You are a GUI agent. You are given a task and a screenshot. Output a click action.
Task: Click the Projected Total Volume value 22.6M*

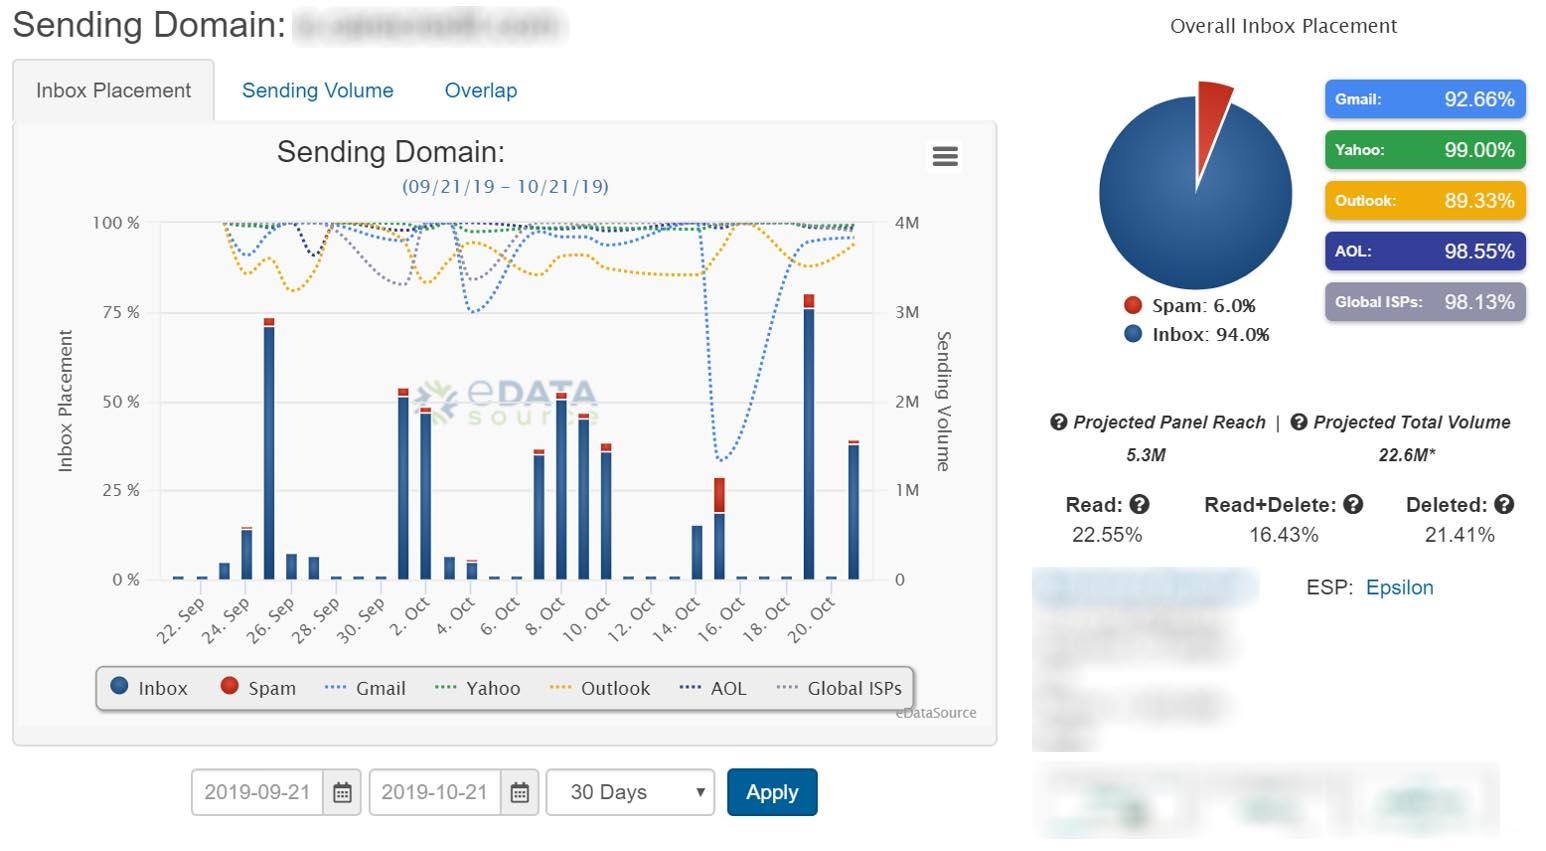[1407, 455]
